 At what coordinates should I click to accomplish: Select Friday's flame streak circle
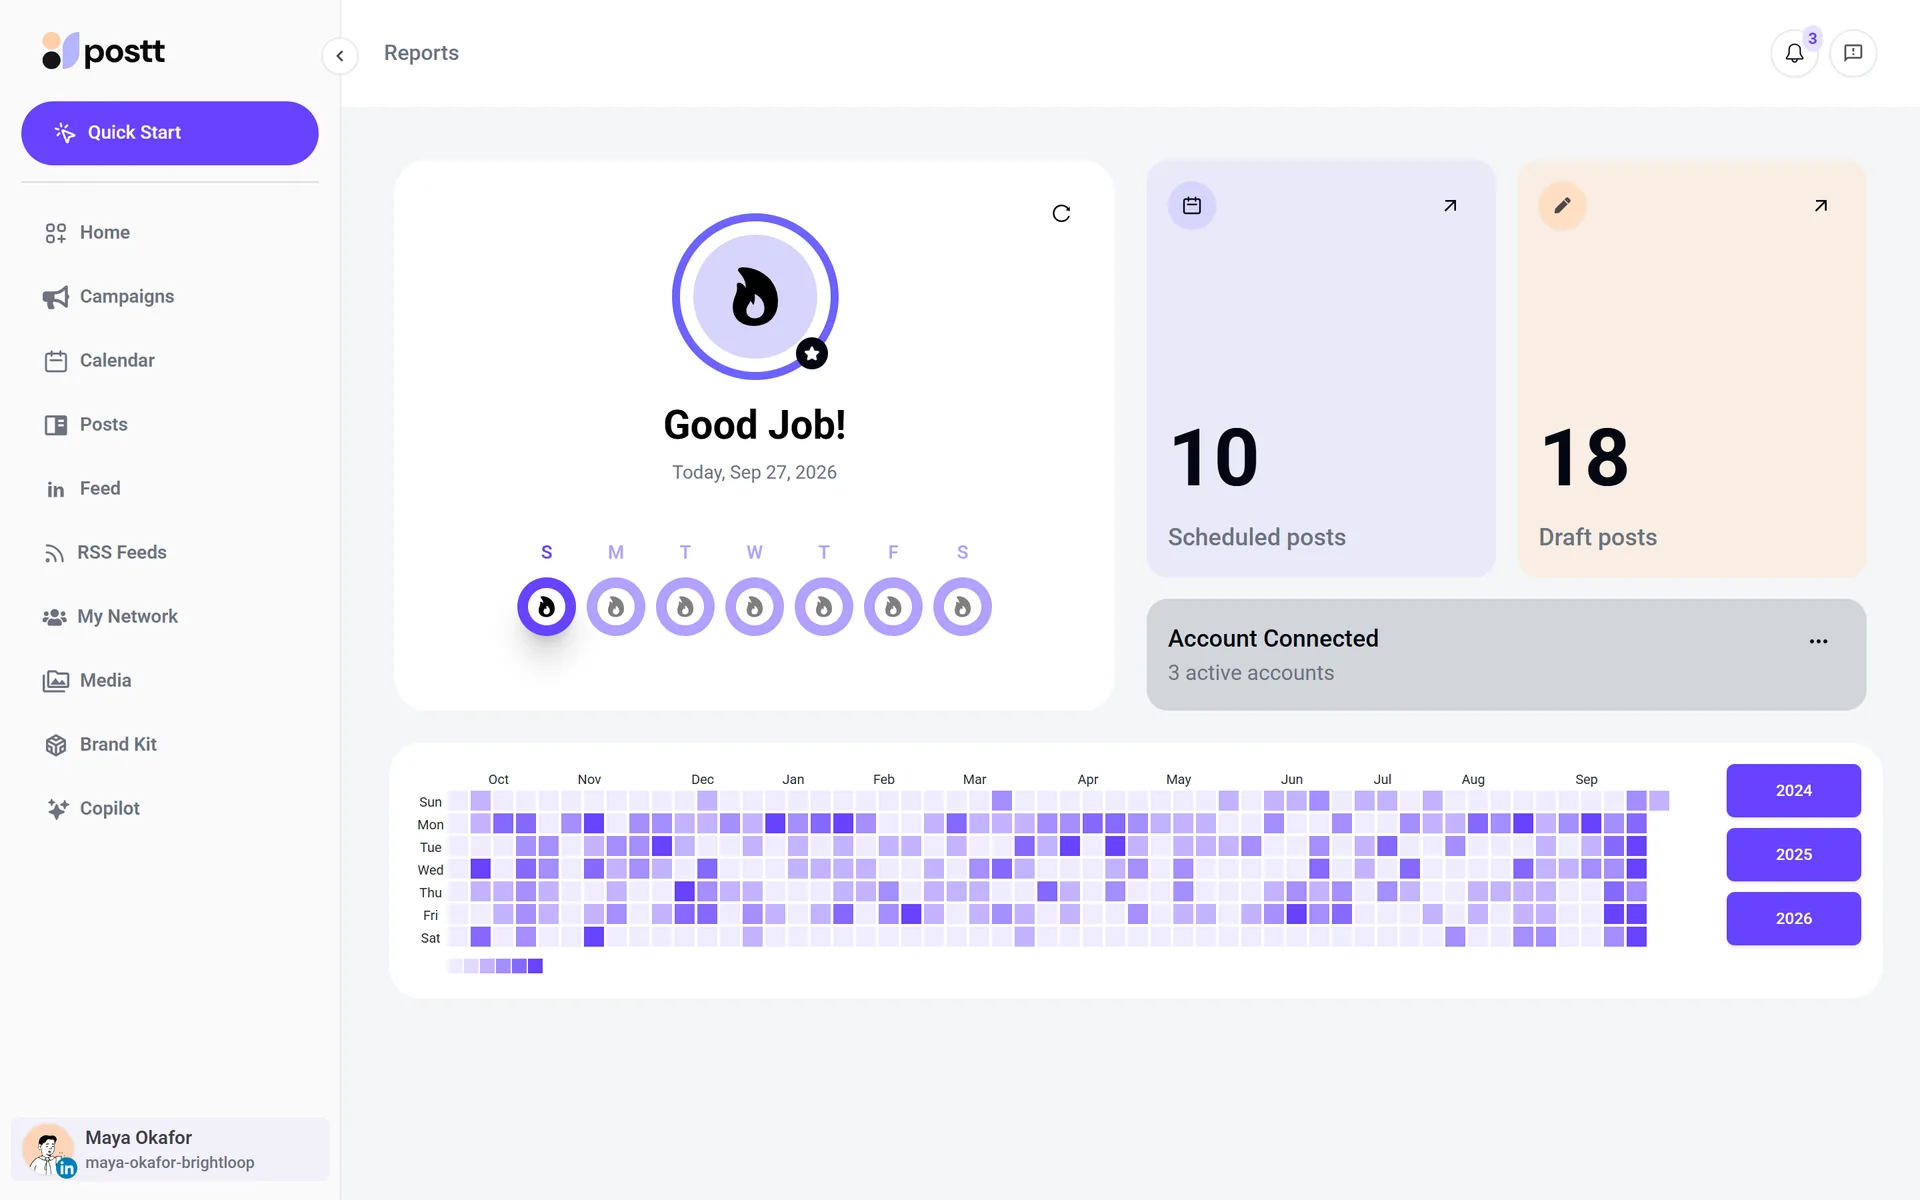click(x=893, y=606)
